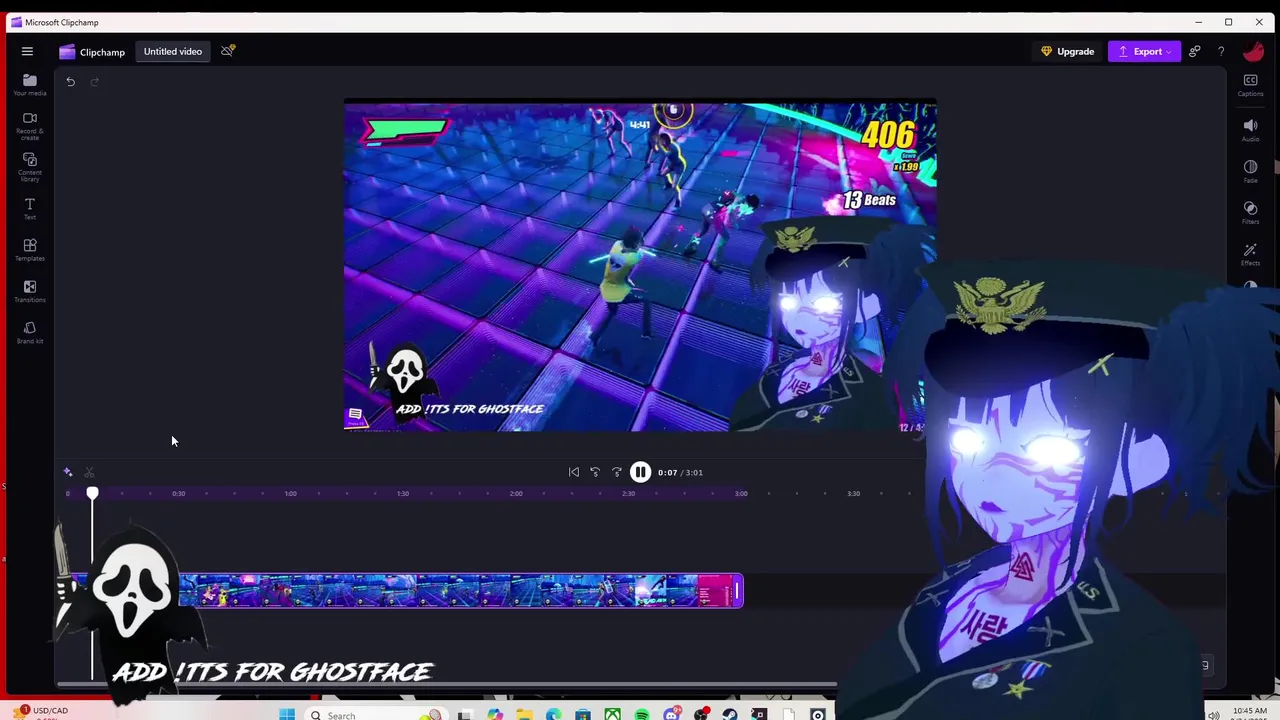
Task: Open the Filters panel
Action: pyautogui.click(x=1250, y=212)
